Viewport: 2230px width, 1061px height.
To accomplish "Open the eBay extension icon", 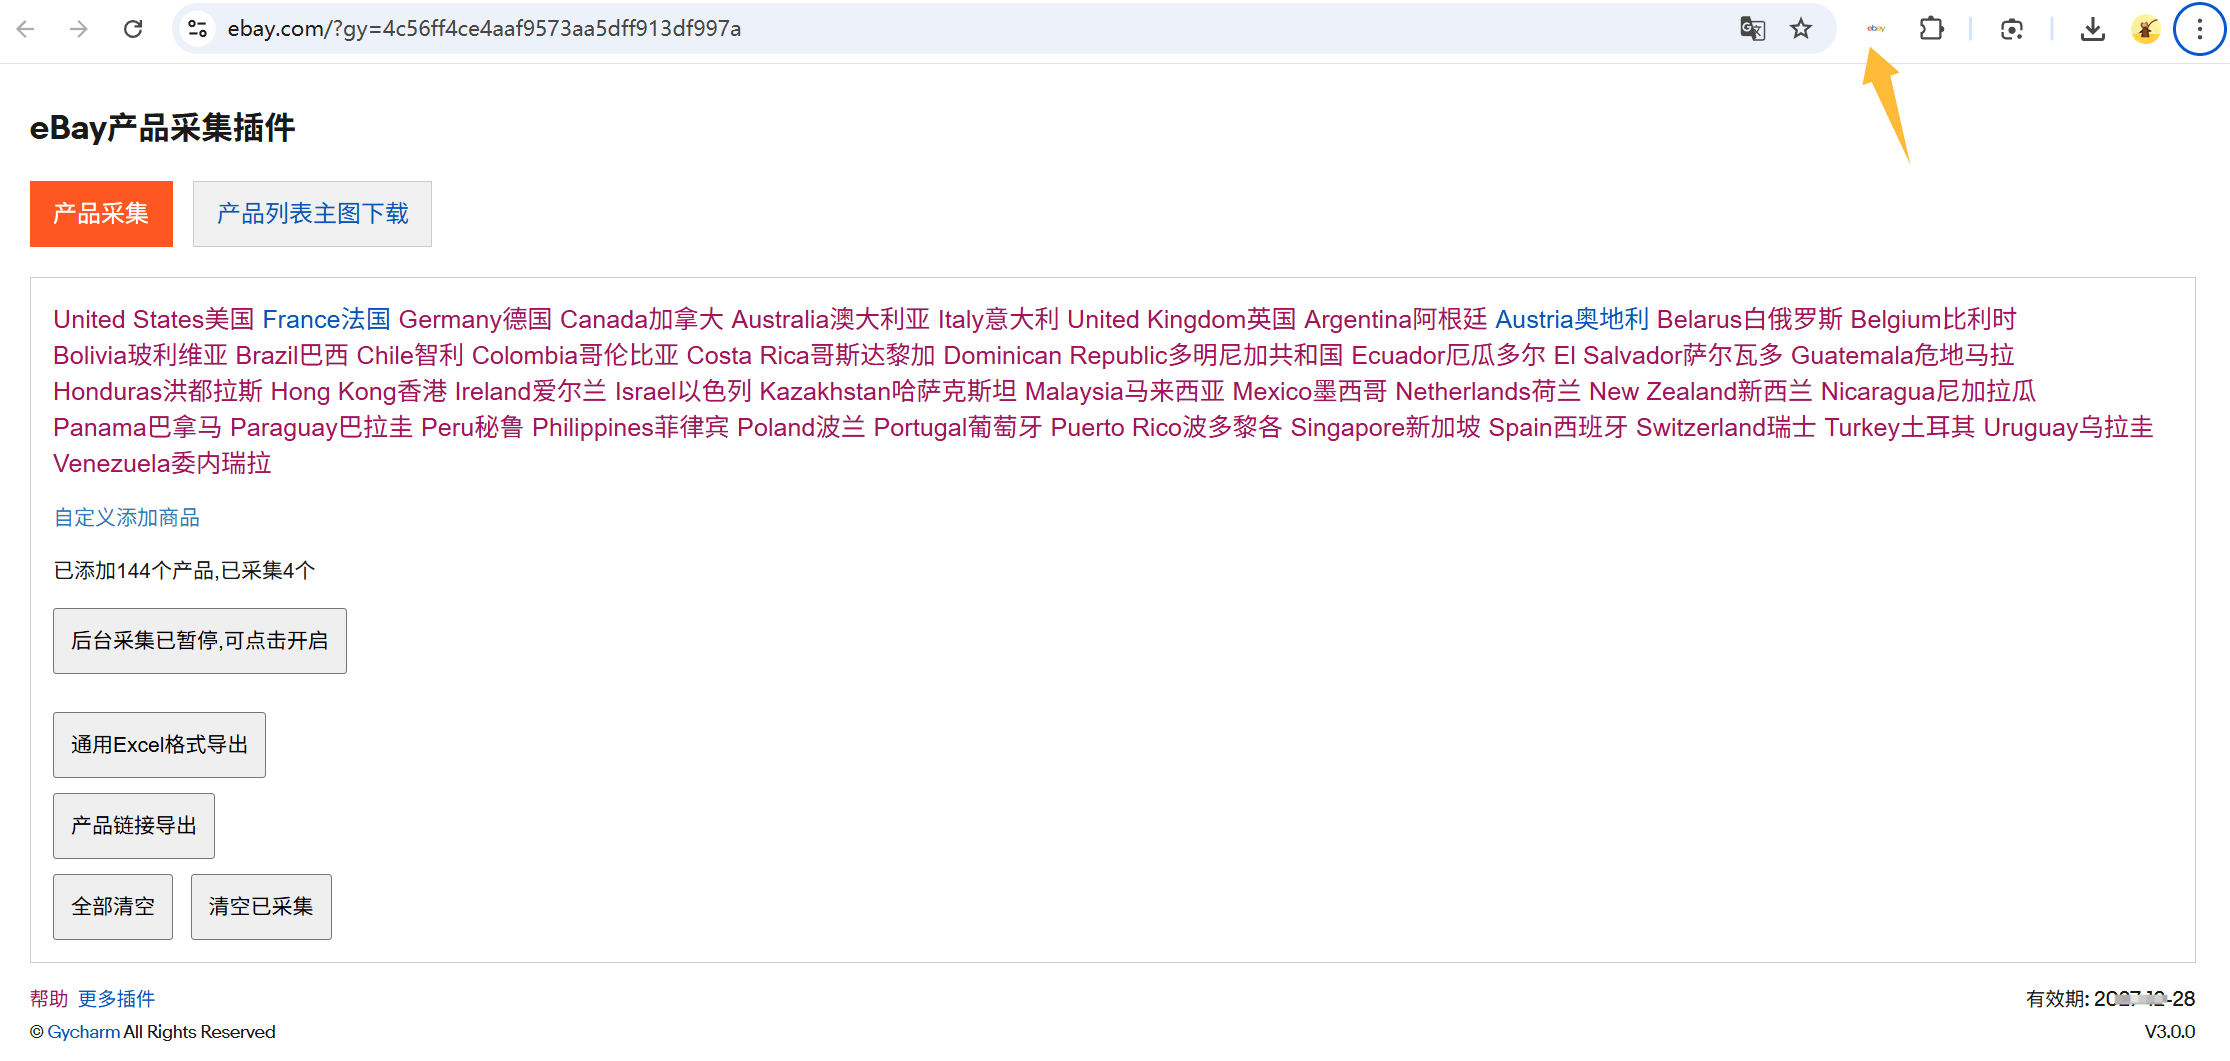I will coord(1876,29).
